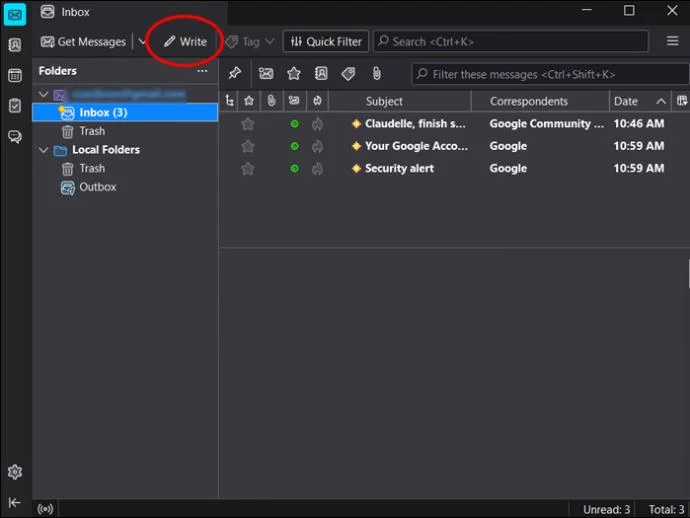Click the global Search field
The image size is (690, 518).
tap(510, 41)
